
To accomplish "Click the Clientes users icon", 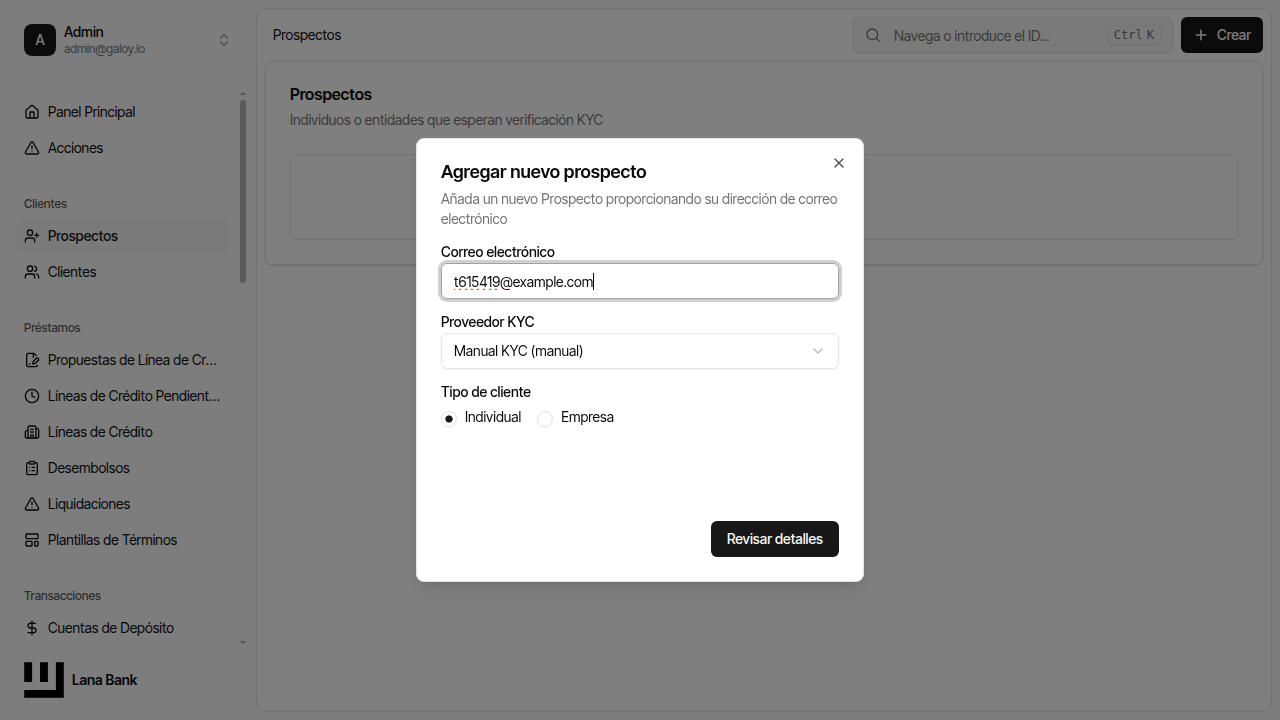I will 32,272.
